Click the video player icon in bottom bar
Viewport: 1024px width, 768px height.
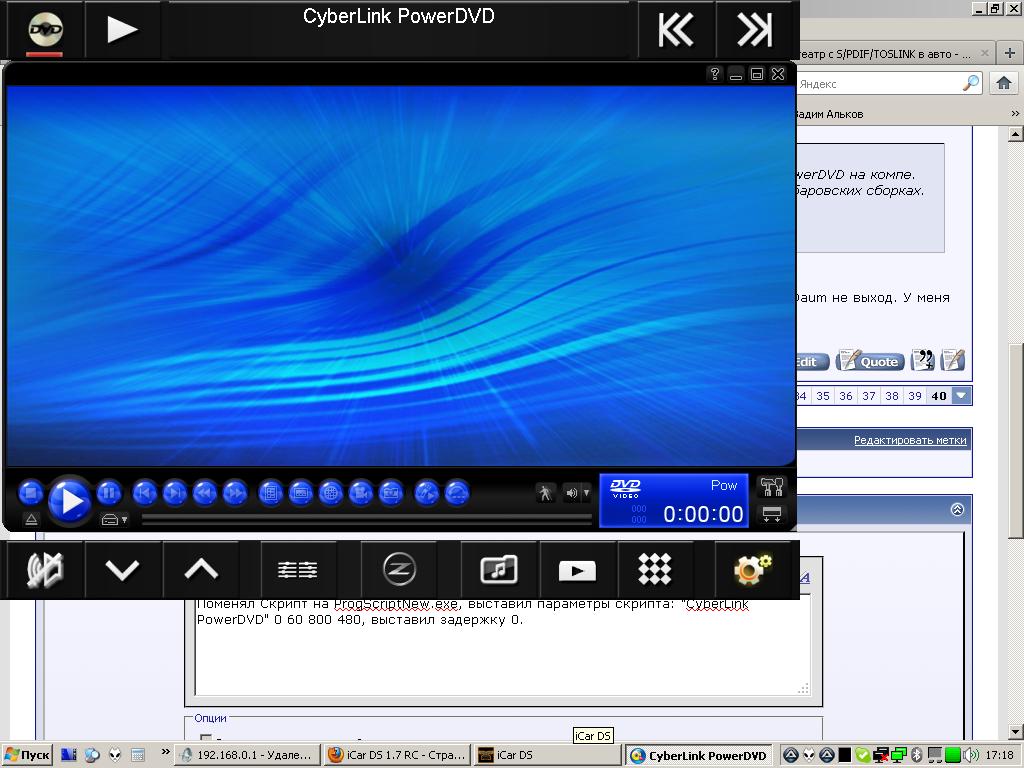pyautogui.click(x=577, y=570)
